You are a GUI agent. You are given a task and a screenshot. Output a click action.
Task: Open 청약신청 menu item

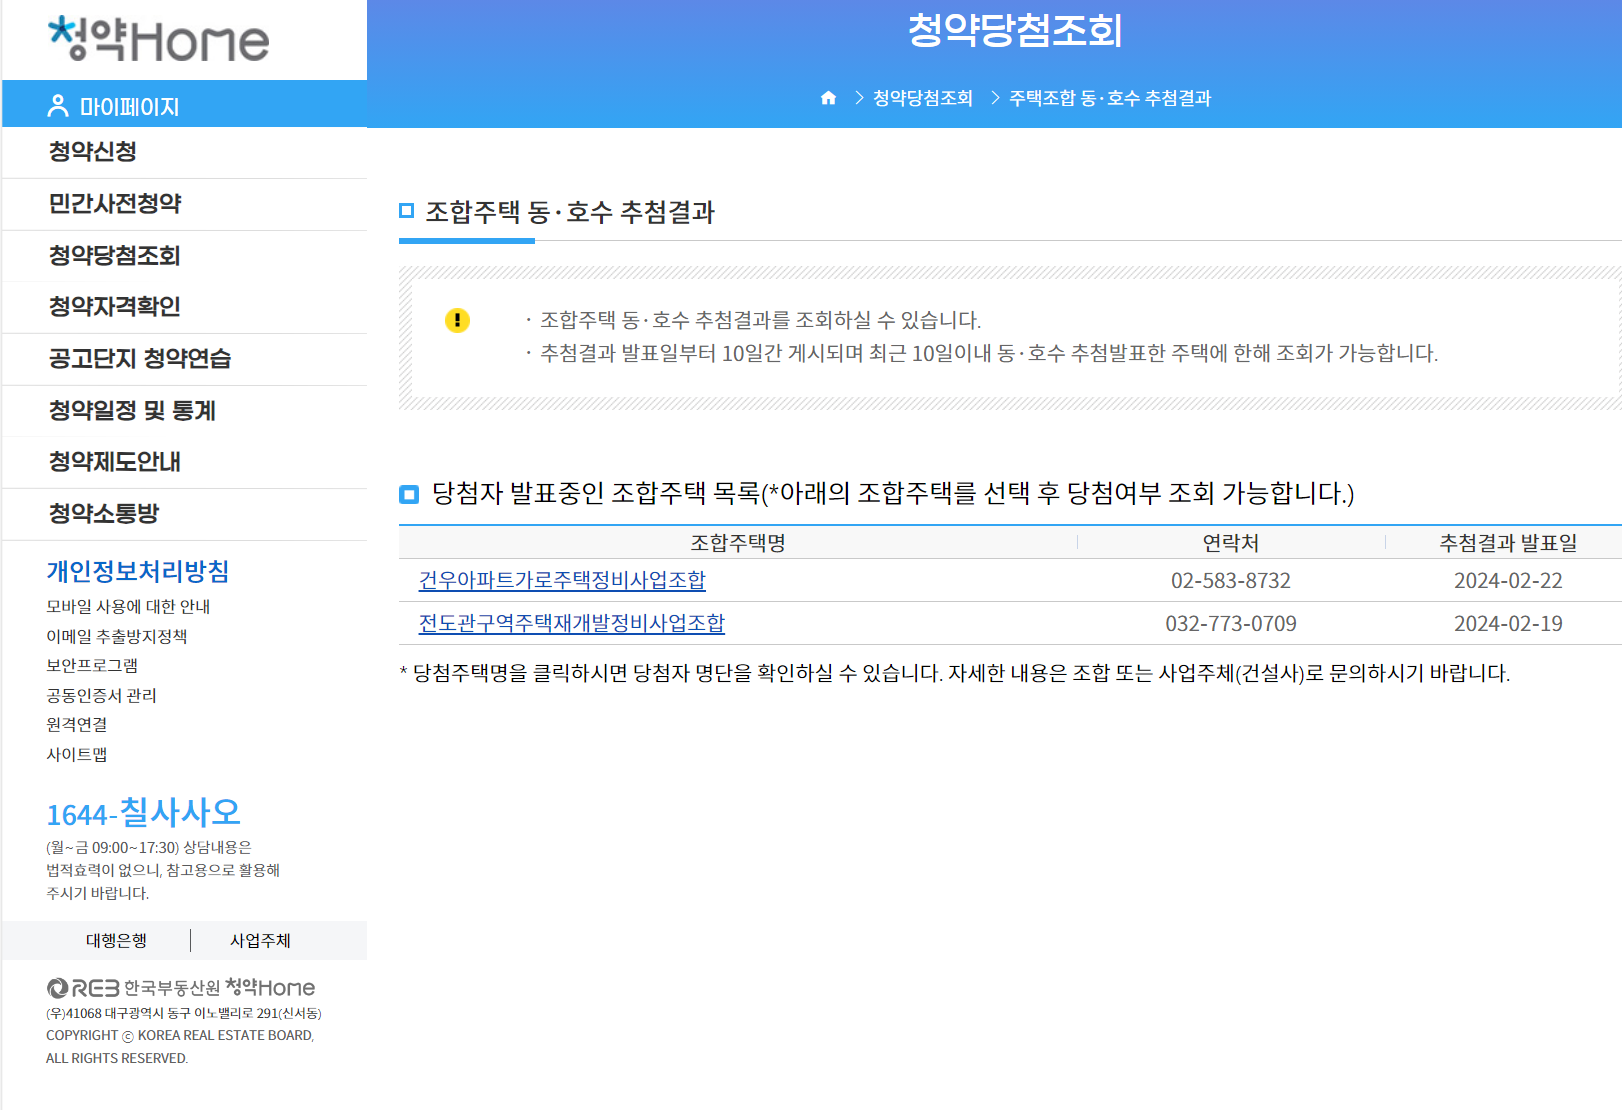[93, 152]
